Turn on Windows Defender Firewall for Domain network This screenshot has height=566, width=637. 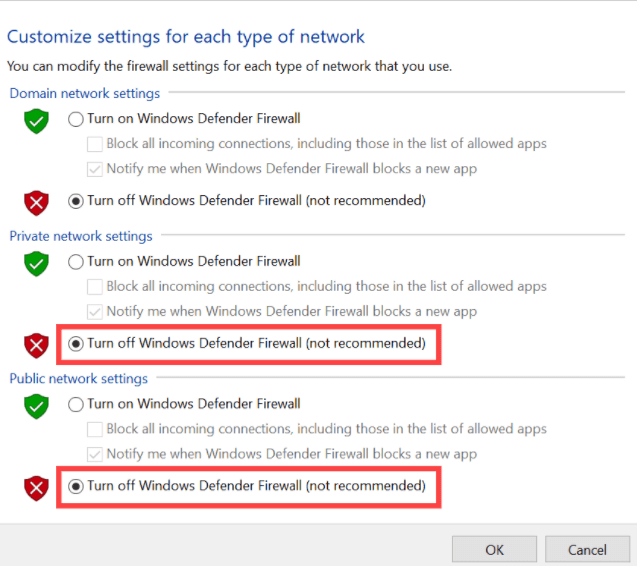pos(76,119)
